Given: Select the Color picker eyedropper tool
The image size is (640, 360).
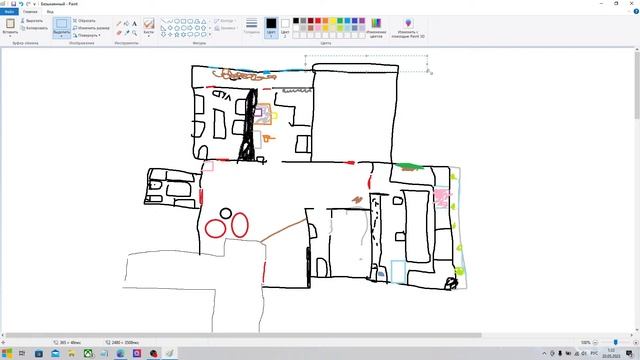Looking at the screenshot, I should click(x=127, y=33).
